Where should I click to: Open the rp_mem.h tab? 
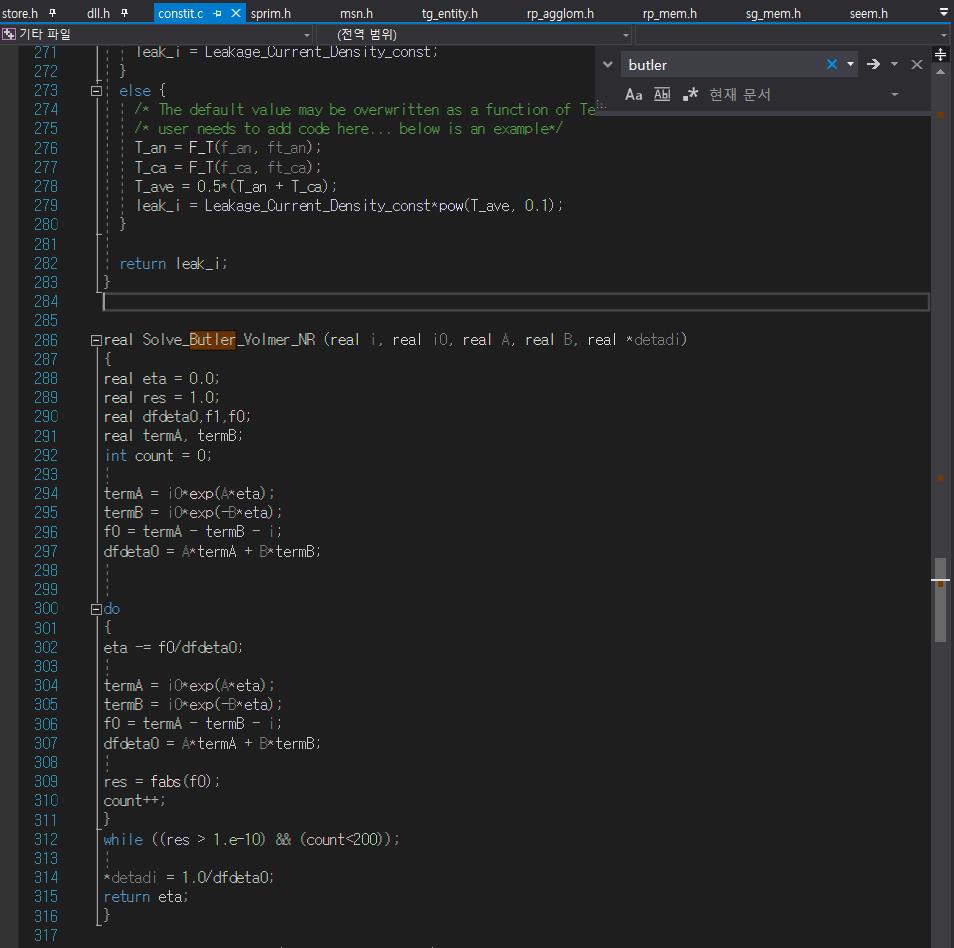[x=669, y=13]
